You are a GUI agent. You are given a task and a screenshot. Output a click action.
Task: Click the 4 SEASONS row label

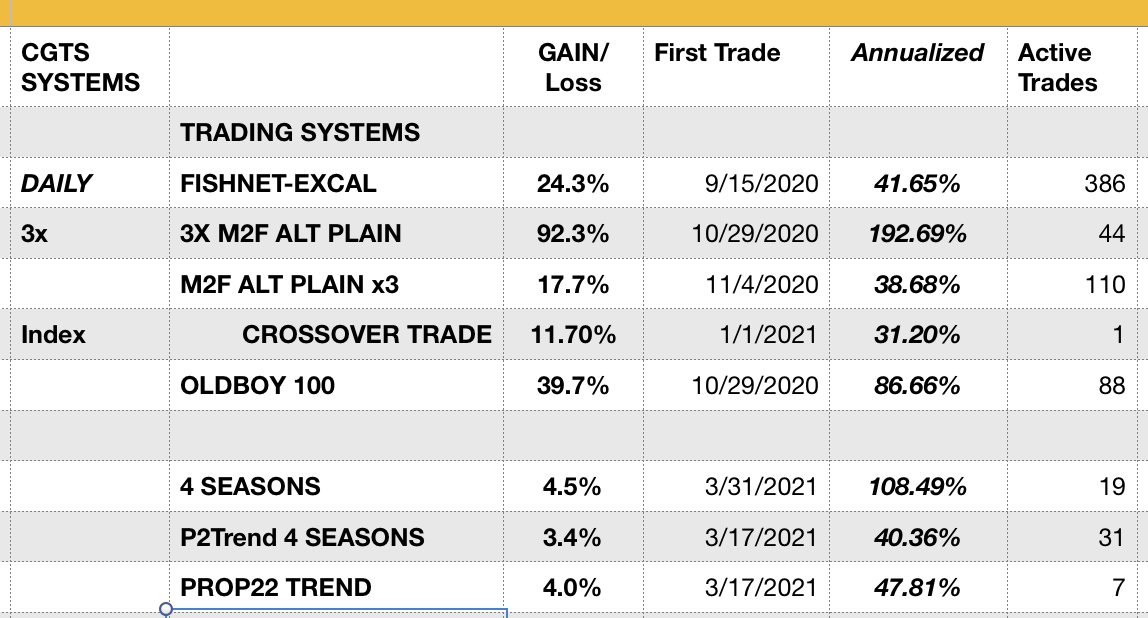click(x=251, y=487)
